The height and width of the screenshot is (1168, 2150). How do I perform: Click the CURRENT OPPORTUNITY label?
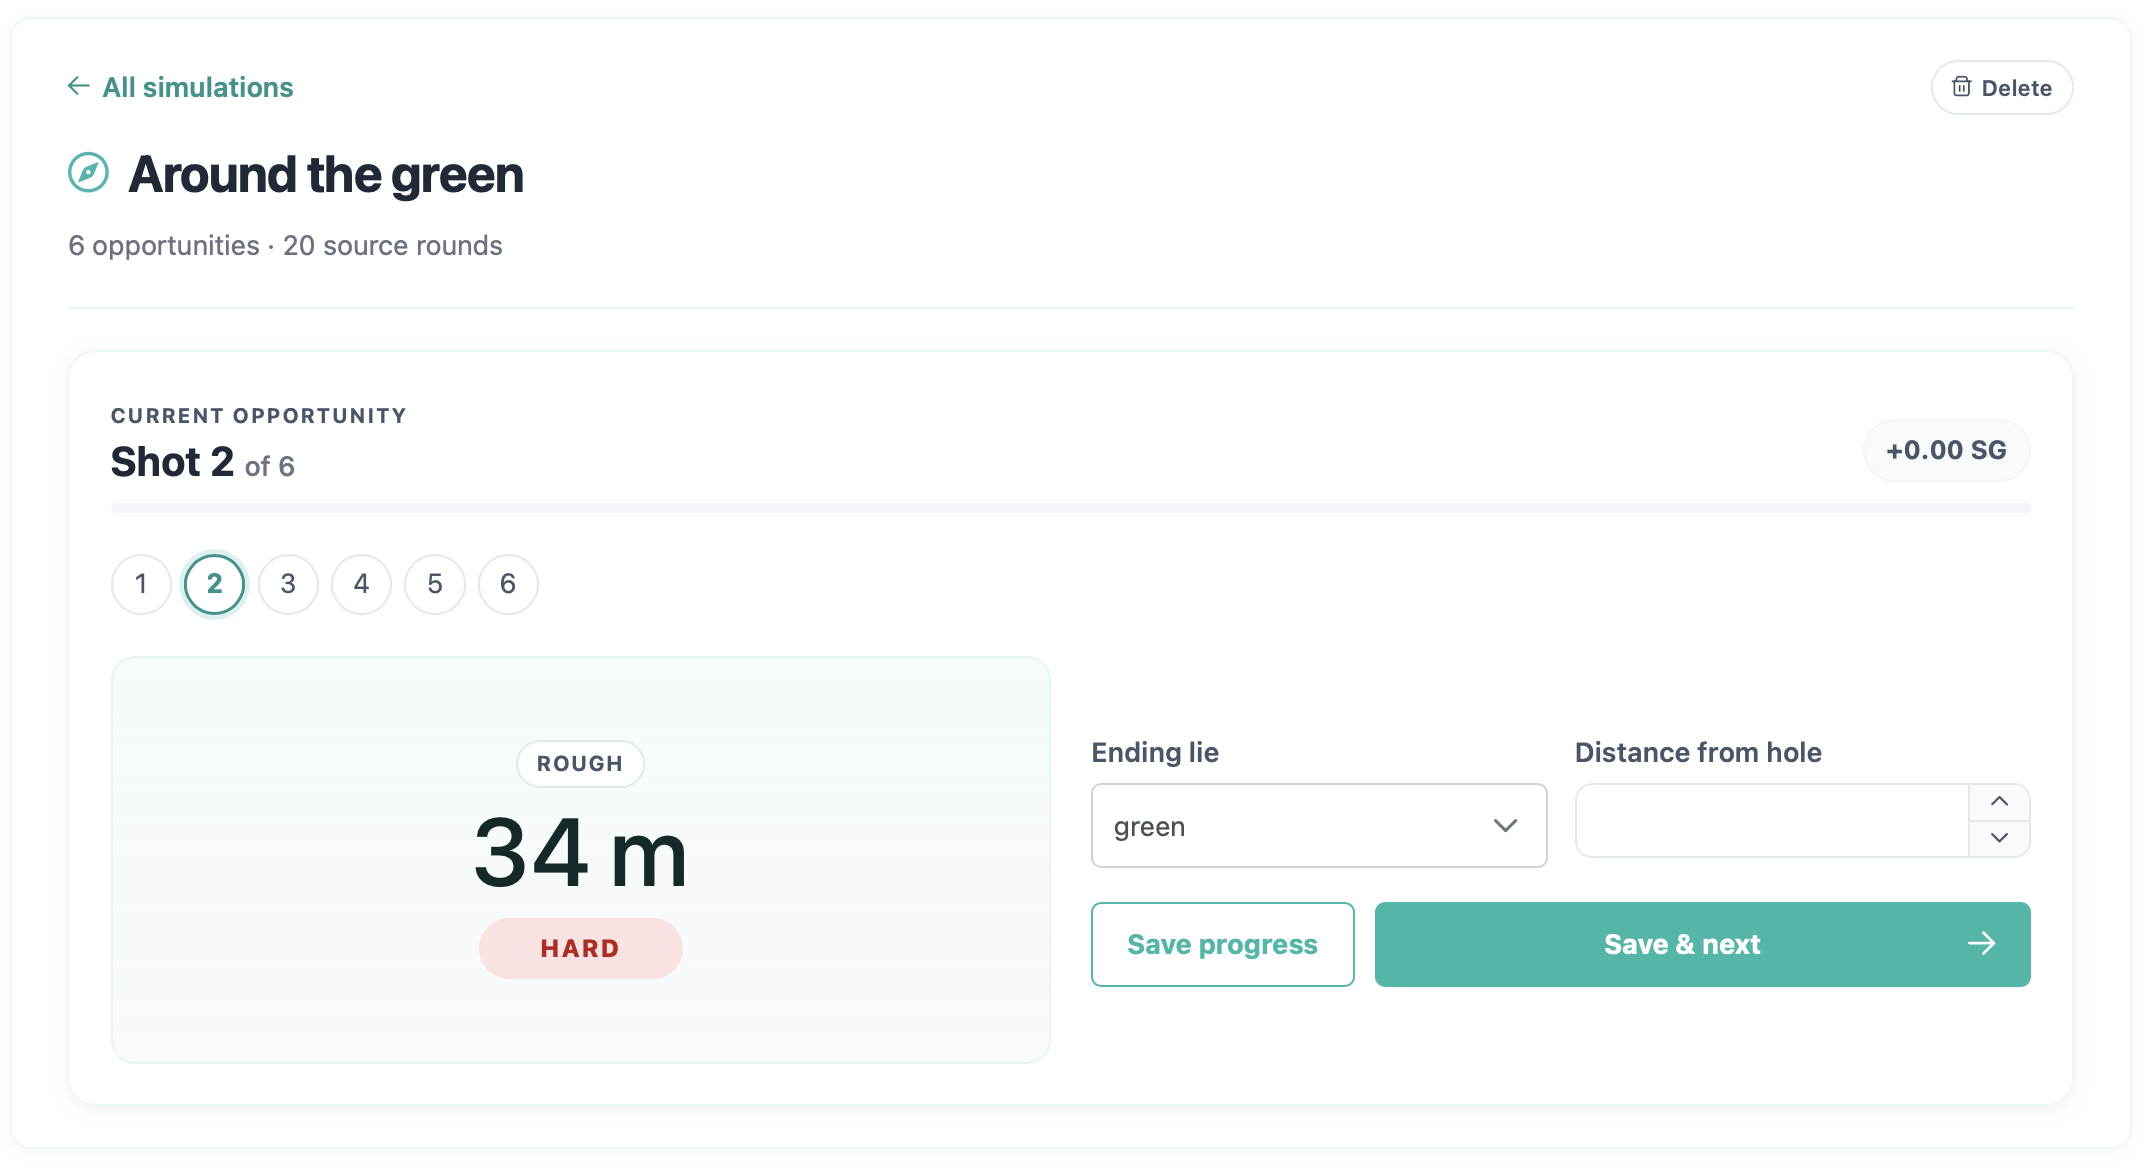point(259,416)
